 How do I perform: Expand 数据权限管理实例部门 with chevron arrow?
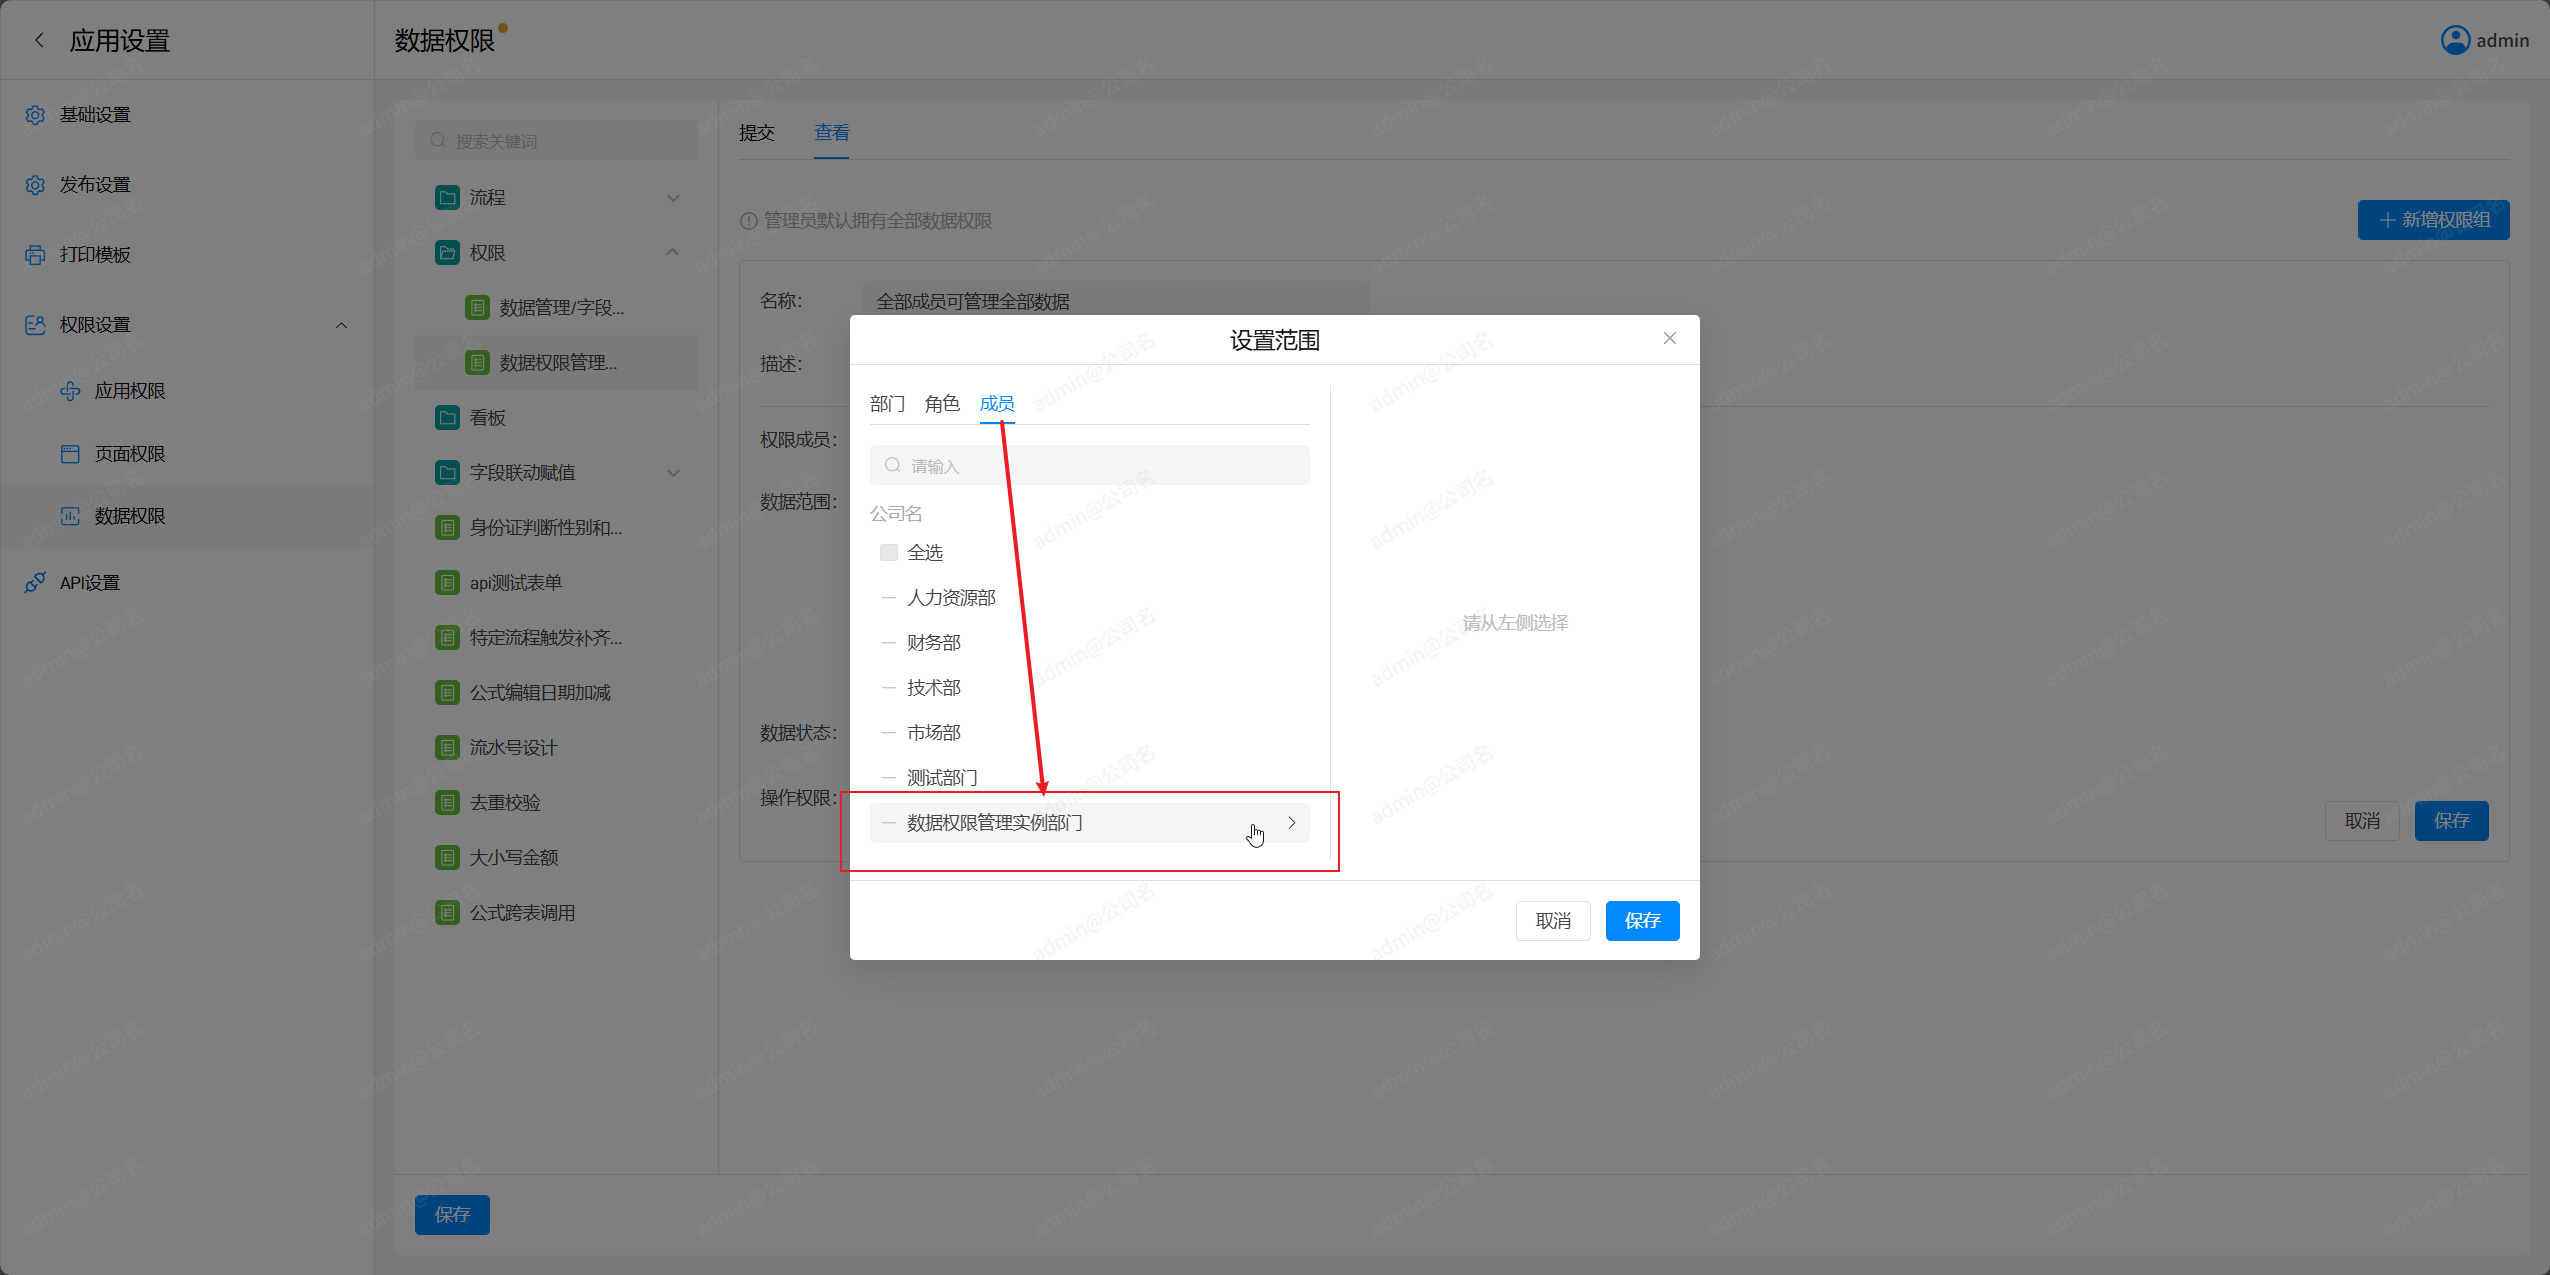1292,823
